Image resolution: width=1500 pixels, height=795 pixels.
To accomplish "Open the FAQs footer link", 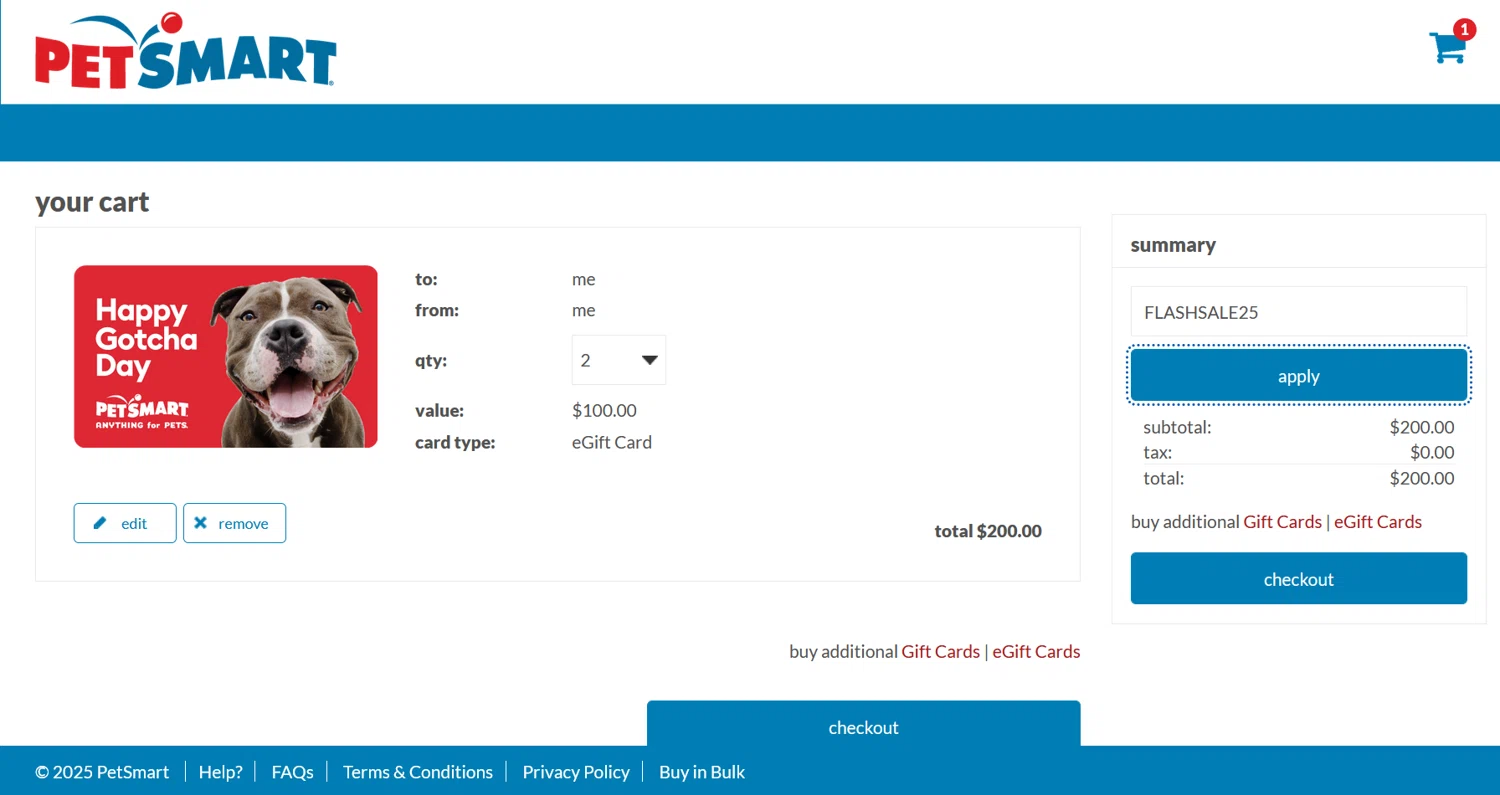I will click(x=292, y=772).
